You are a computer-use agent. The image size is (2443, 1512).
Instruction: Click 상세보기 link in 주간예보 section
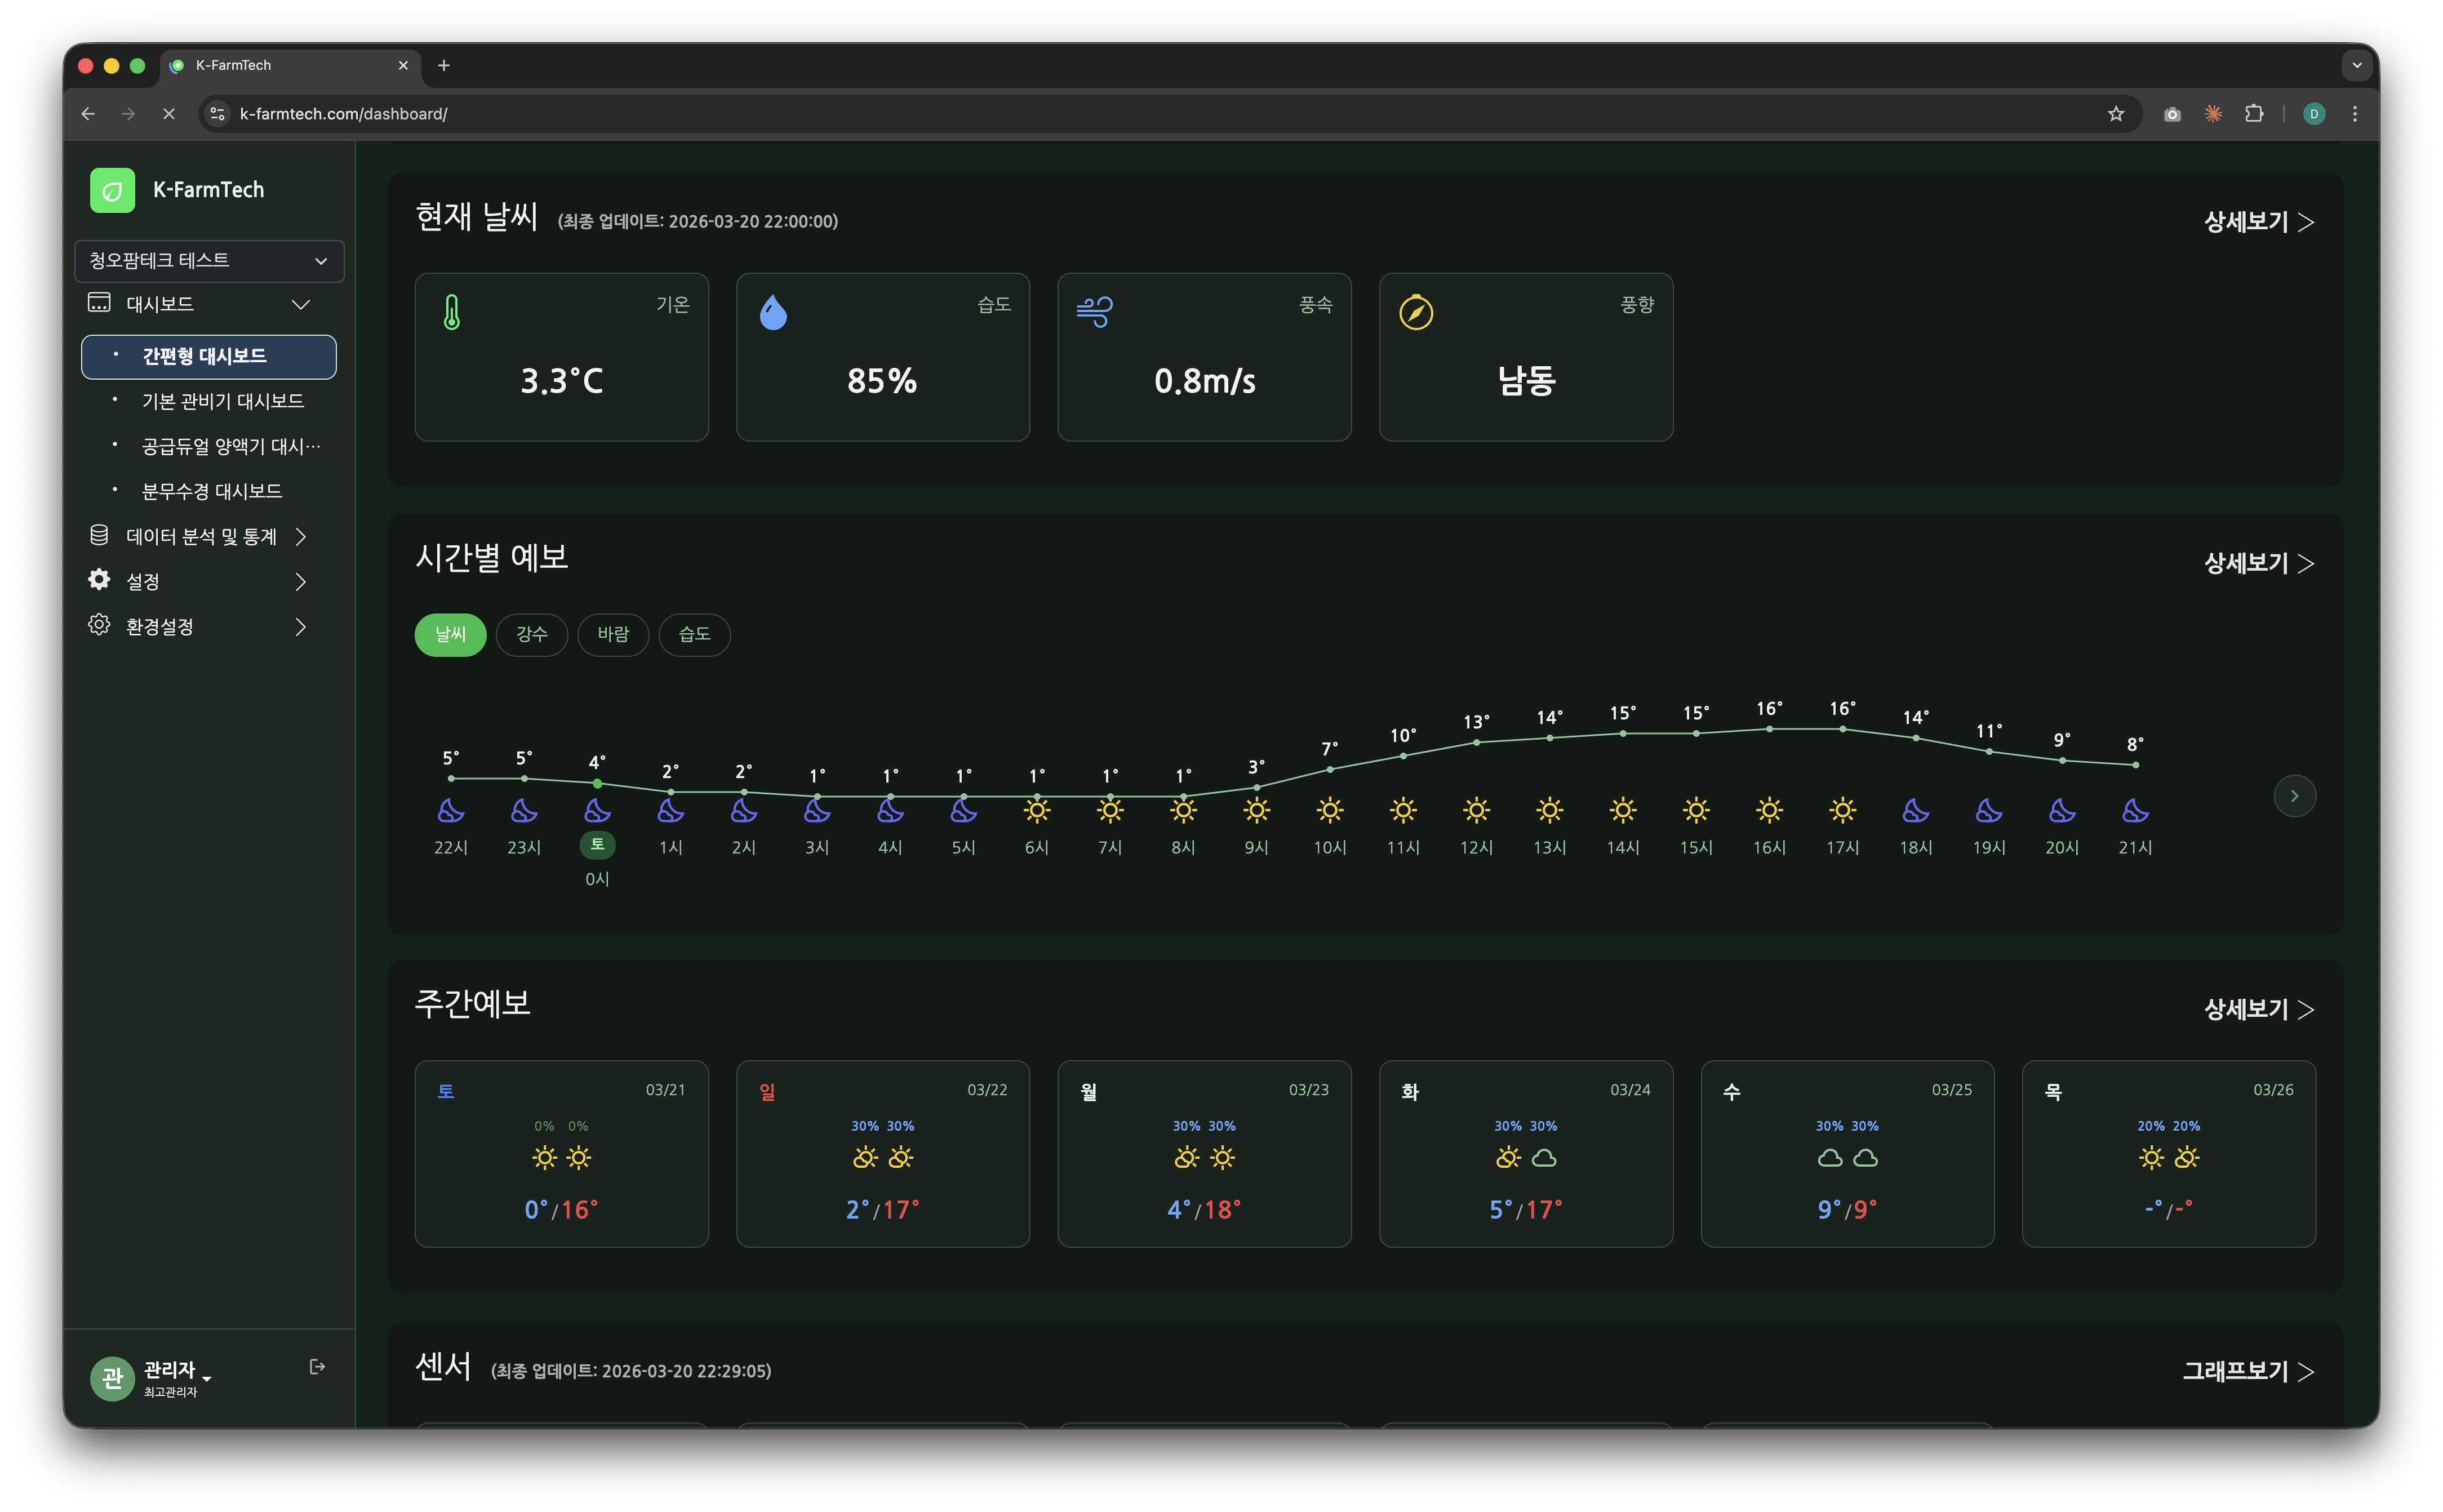tap(2258, 1009)
